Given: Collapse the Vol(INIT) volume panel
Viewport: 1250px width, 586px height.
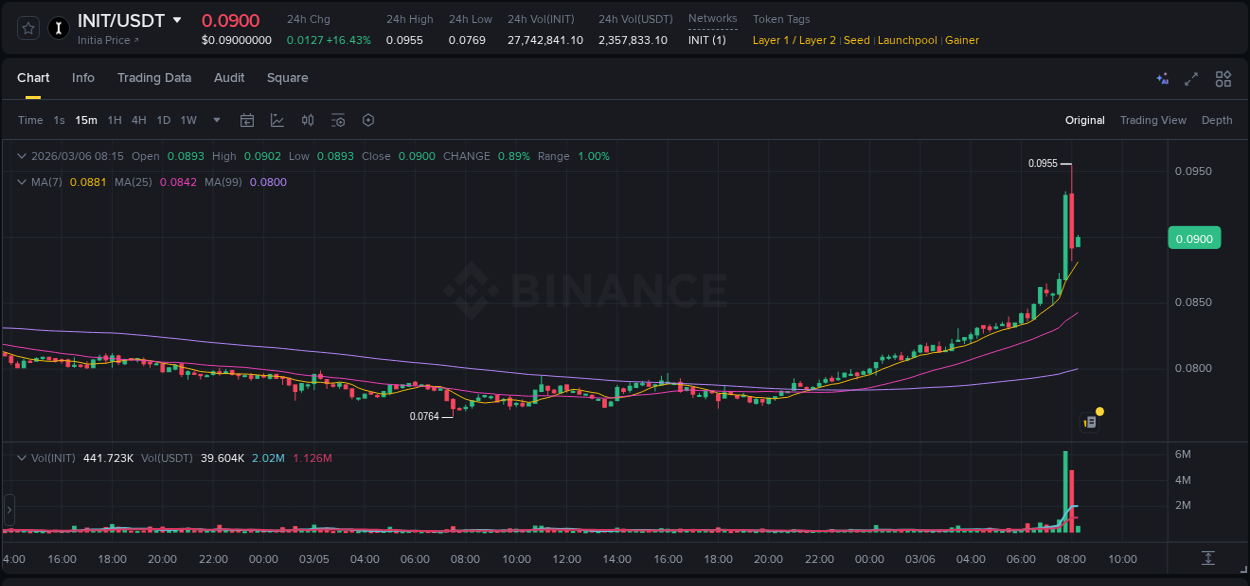Looking at the screenshot, I should pyautogui.click(x=21, y=457).
